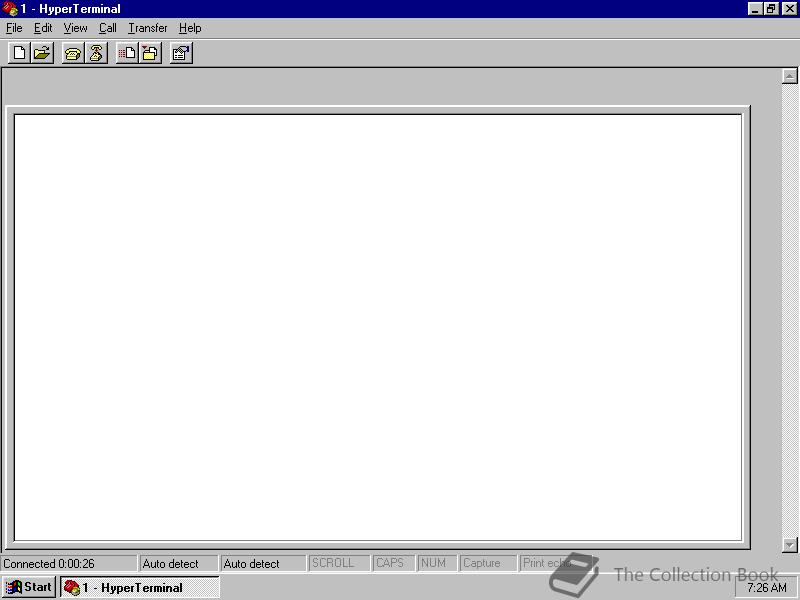Click the scrollbar up arrow

[789, 76]
